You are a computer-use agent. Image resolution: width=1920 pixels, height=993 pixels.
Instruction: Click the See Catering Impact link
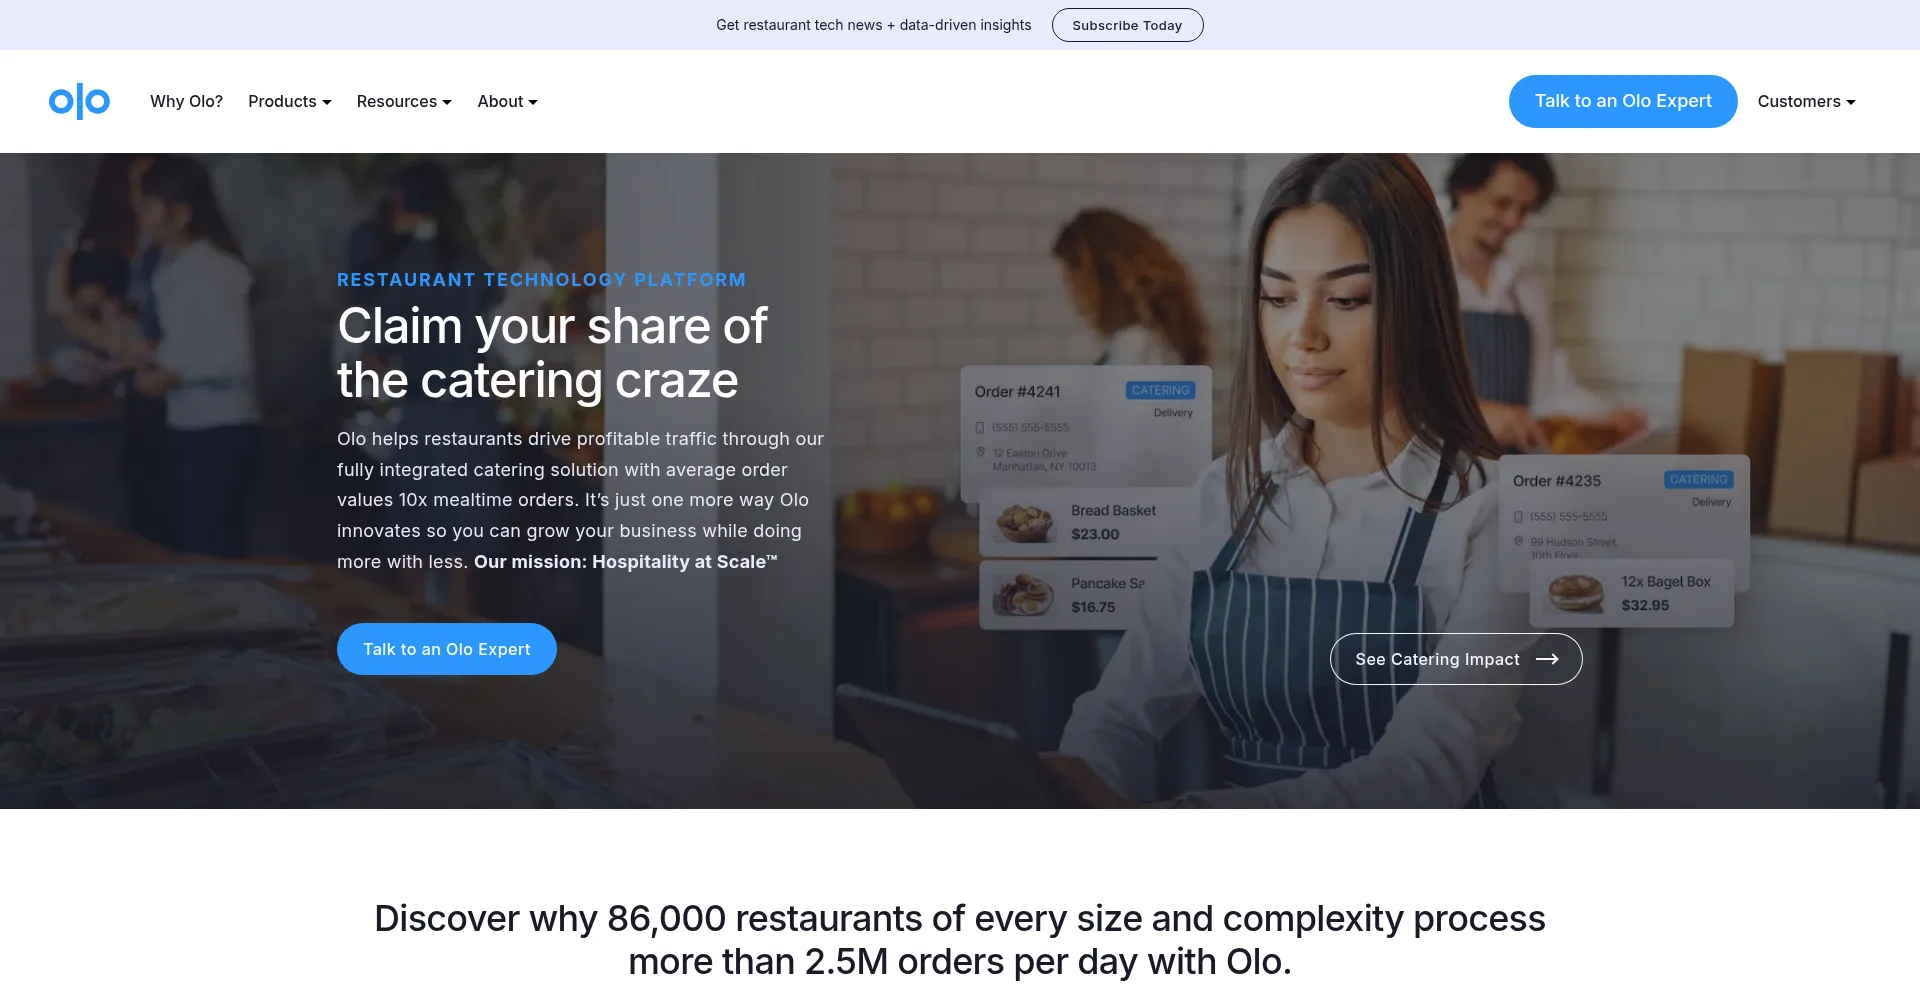(1456, 659)
